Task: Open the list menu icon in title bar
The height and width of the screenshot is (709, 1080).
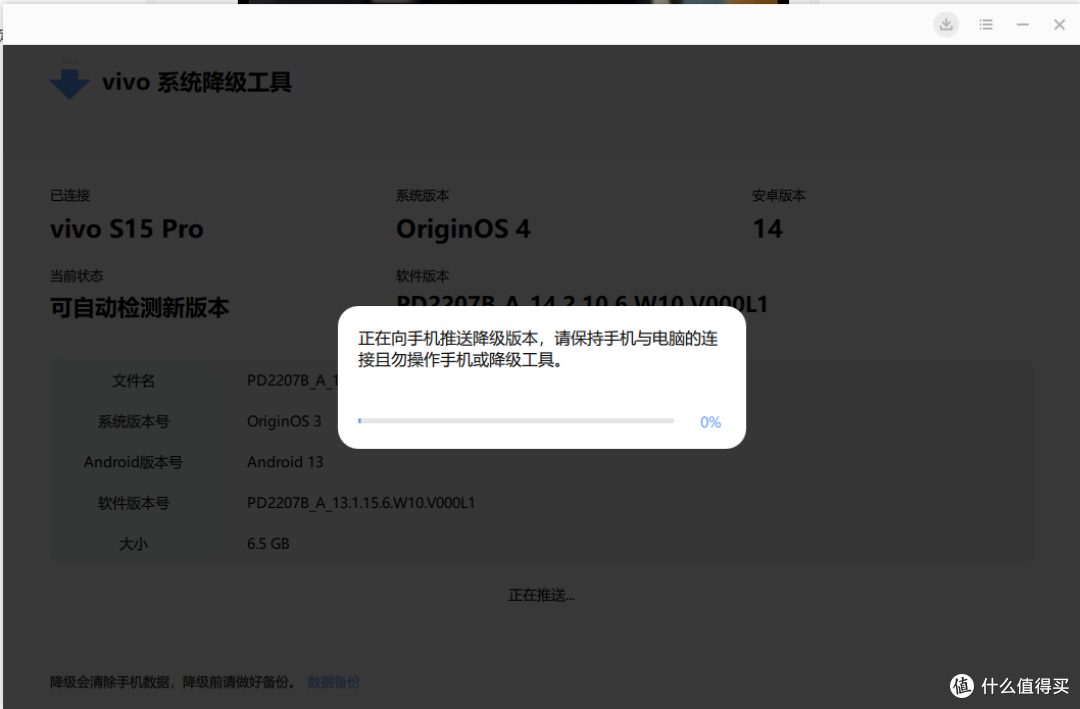Action: 986,25
